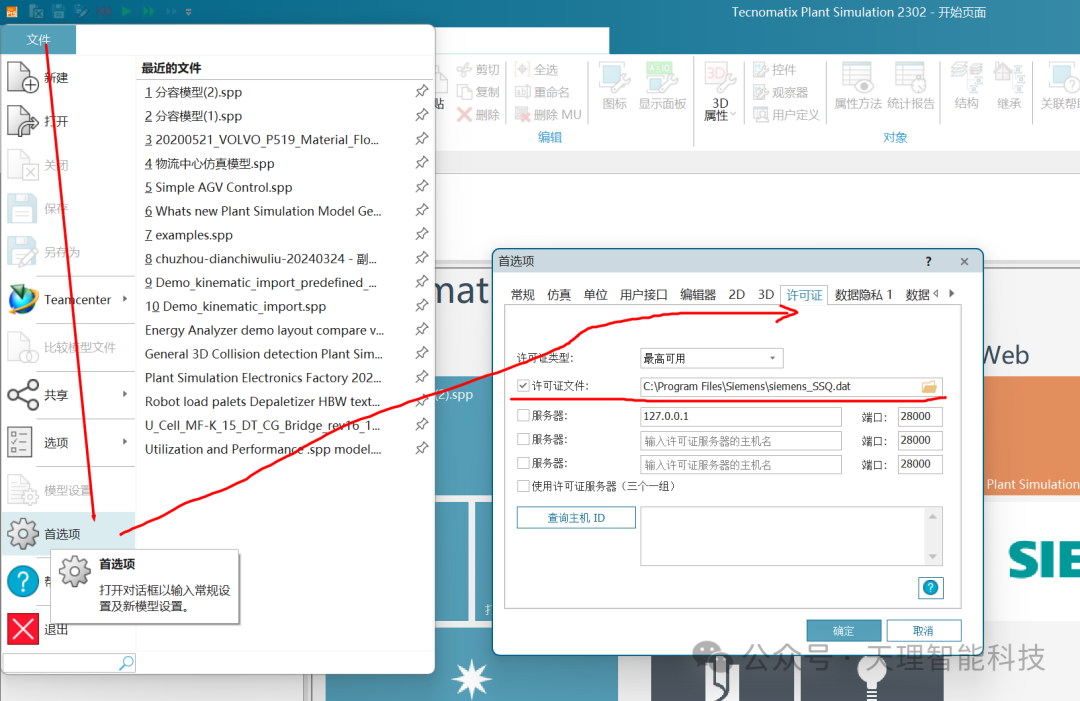
Task: Click the 查询主机 ID button
Action: tap(576, 518)
